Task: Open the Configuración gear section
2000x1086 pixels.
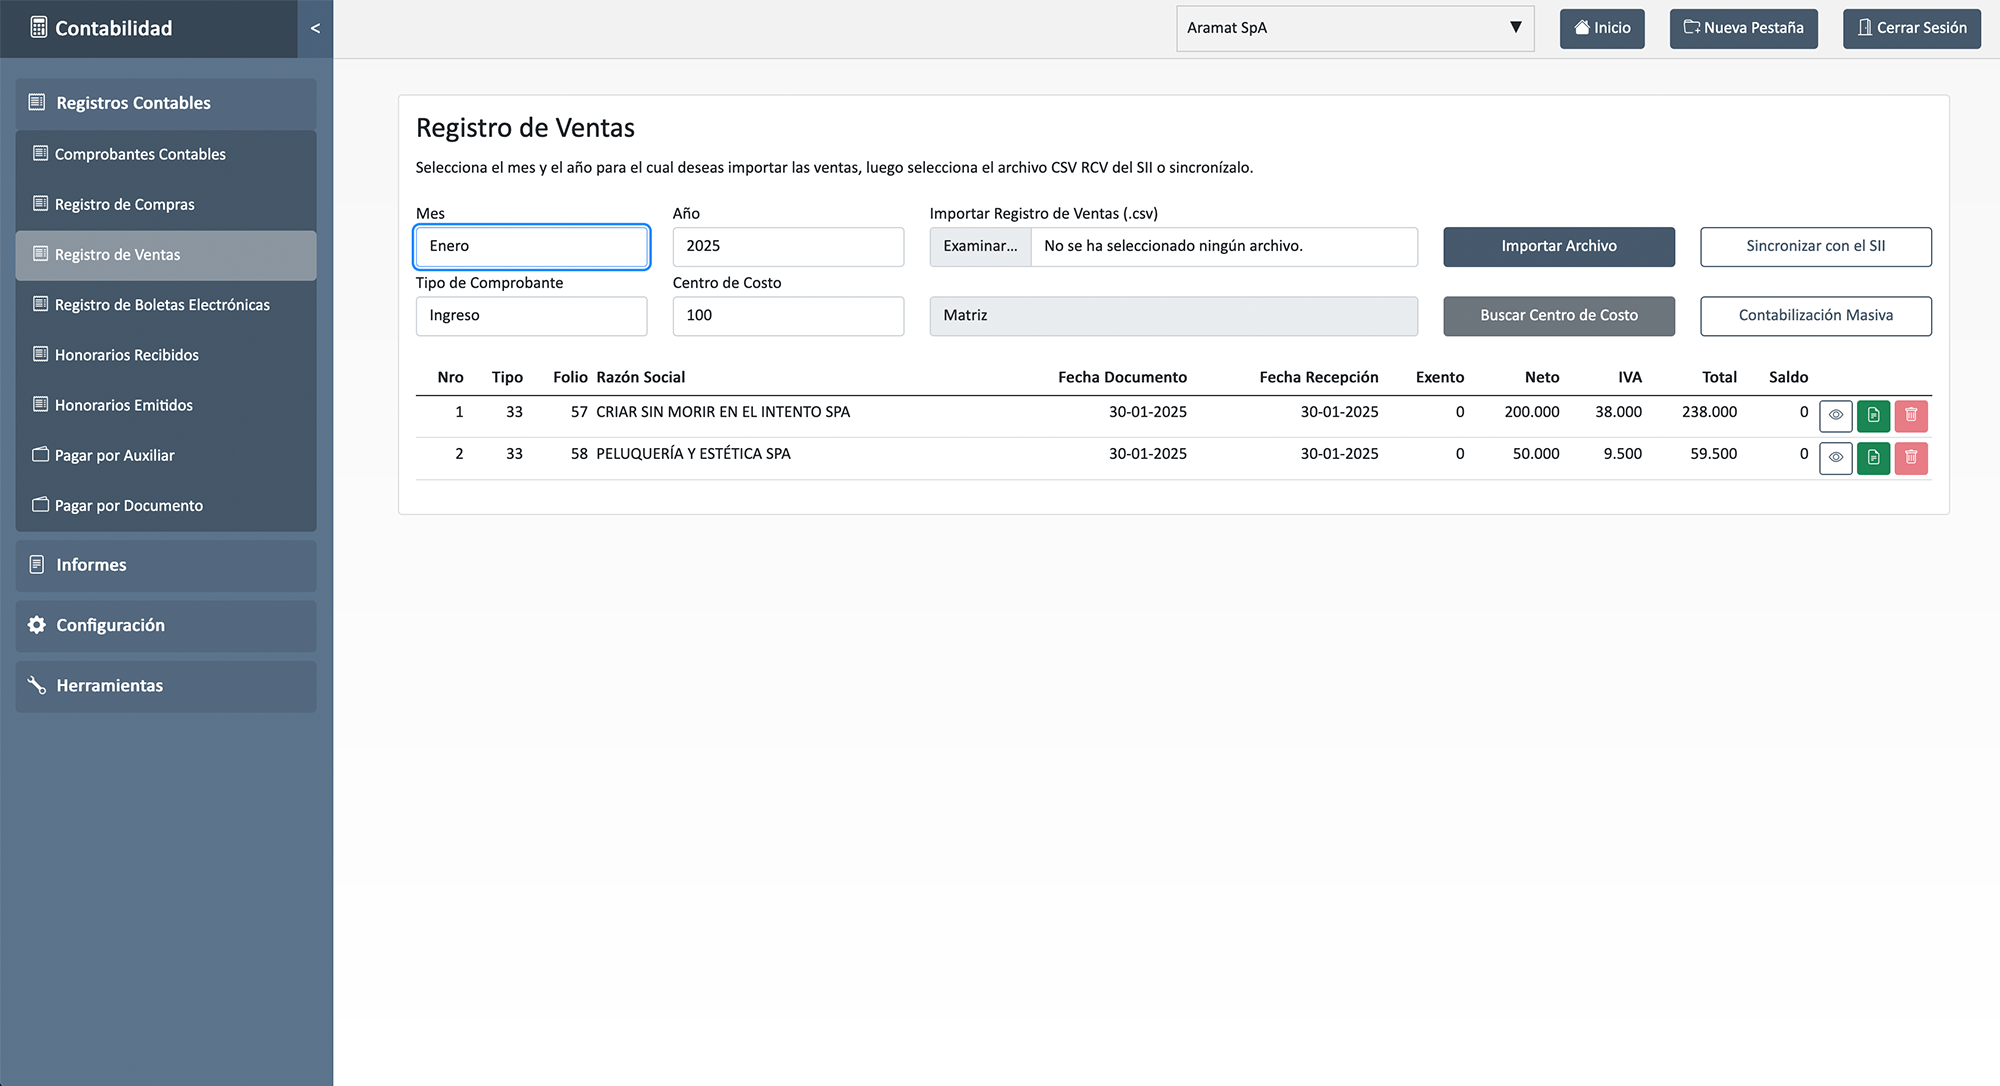Action: point(166,625)
